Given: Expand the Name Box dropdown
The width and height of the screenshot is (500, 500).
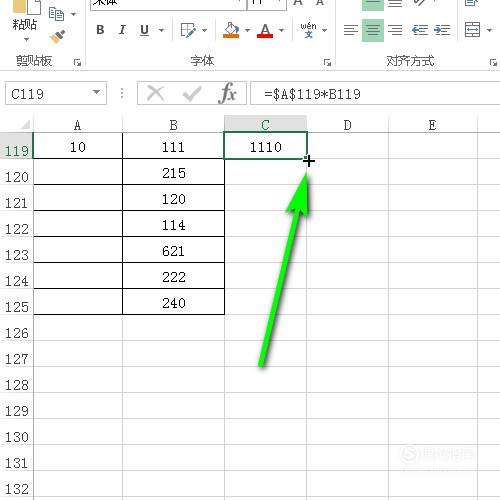Looking at the screenshot, I should (97, 92).
